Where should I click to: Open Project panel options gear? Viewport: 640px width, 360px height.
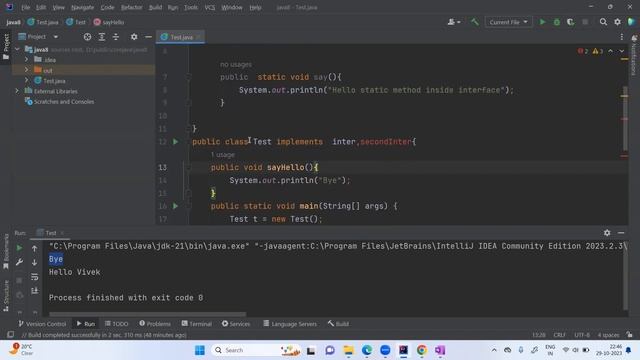(x=134, y=37)
